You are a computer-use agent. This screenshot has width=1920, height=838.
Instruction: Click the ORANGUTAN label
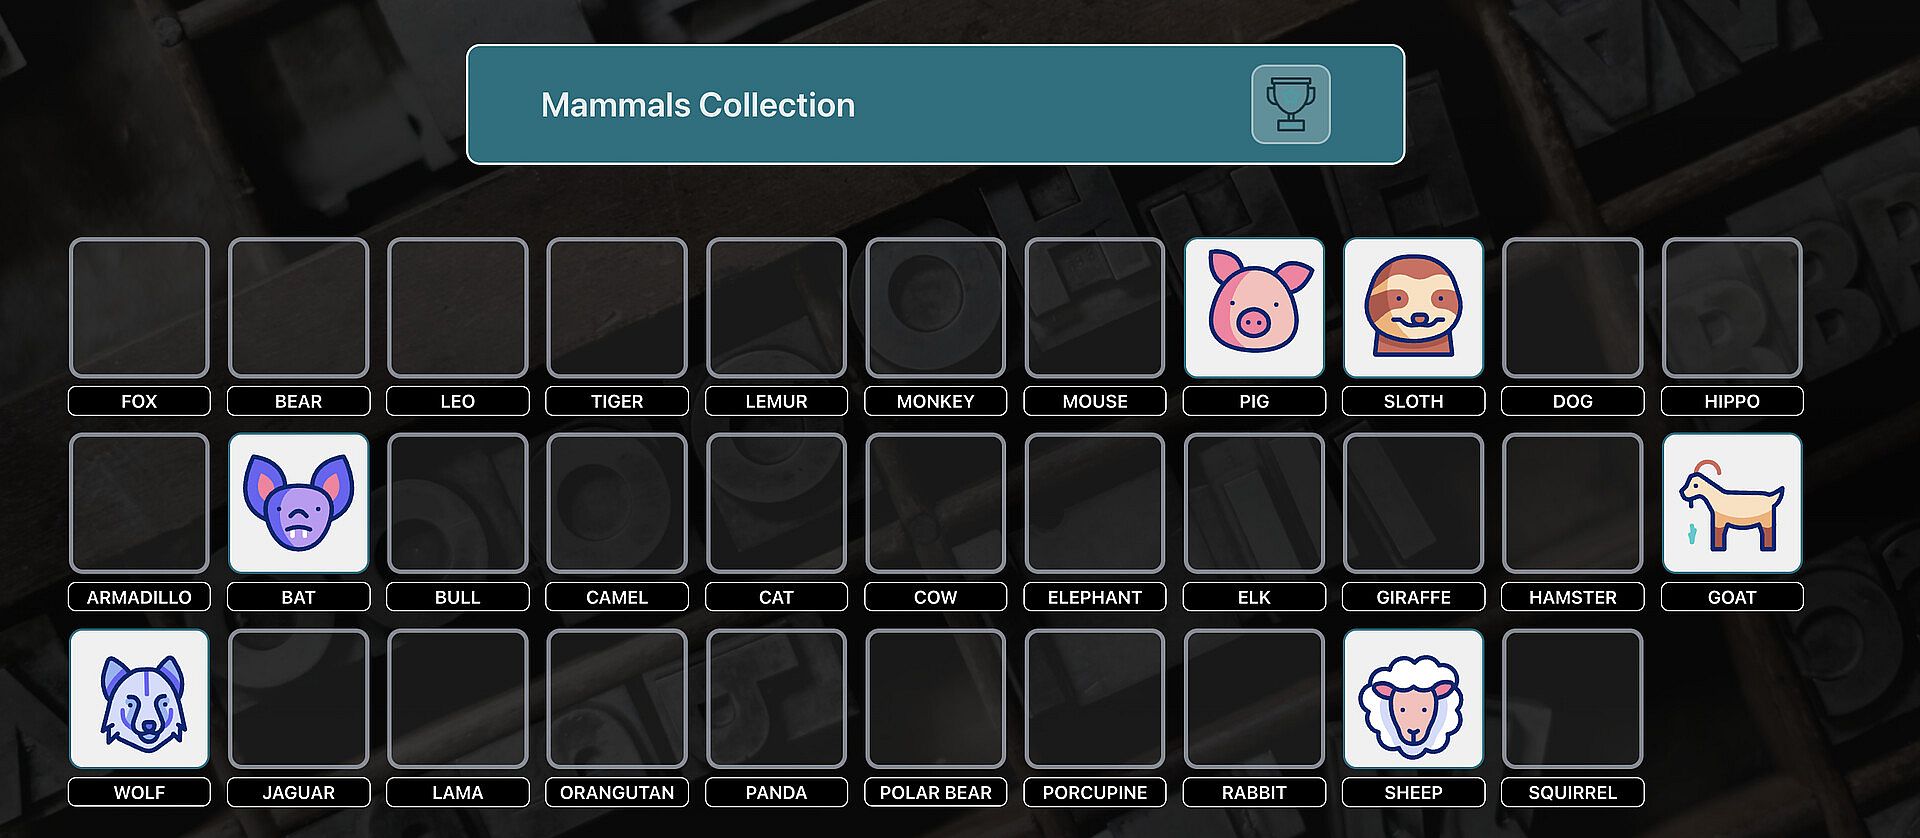click(x=617, y=792)
